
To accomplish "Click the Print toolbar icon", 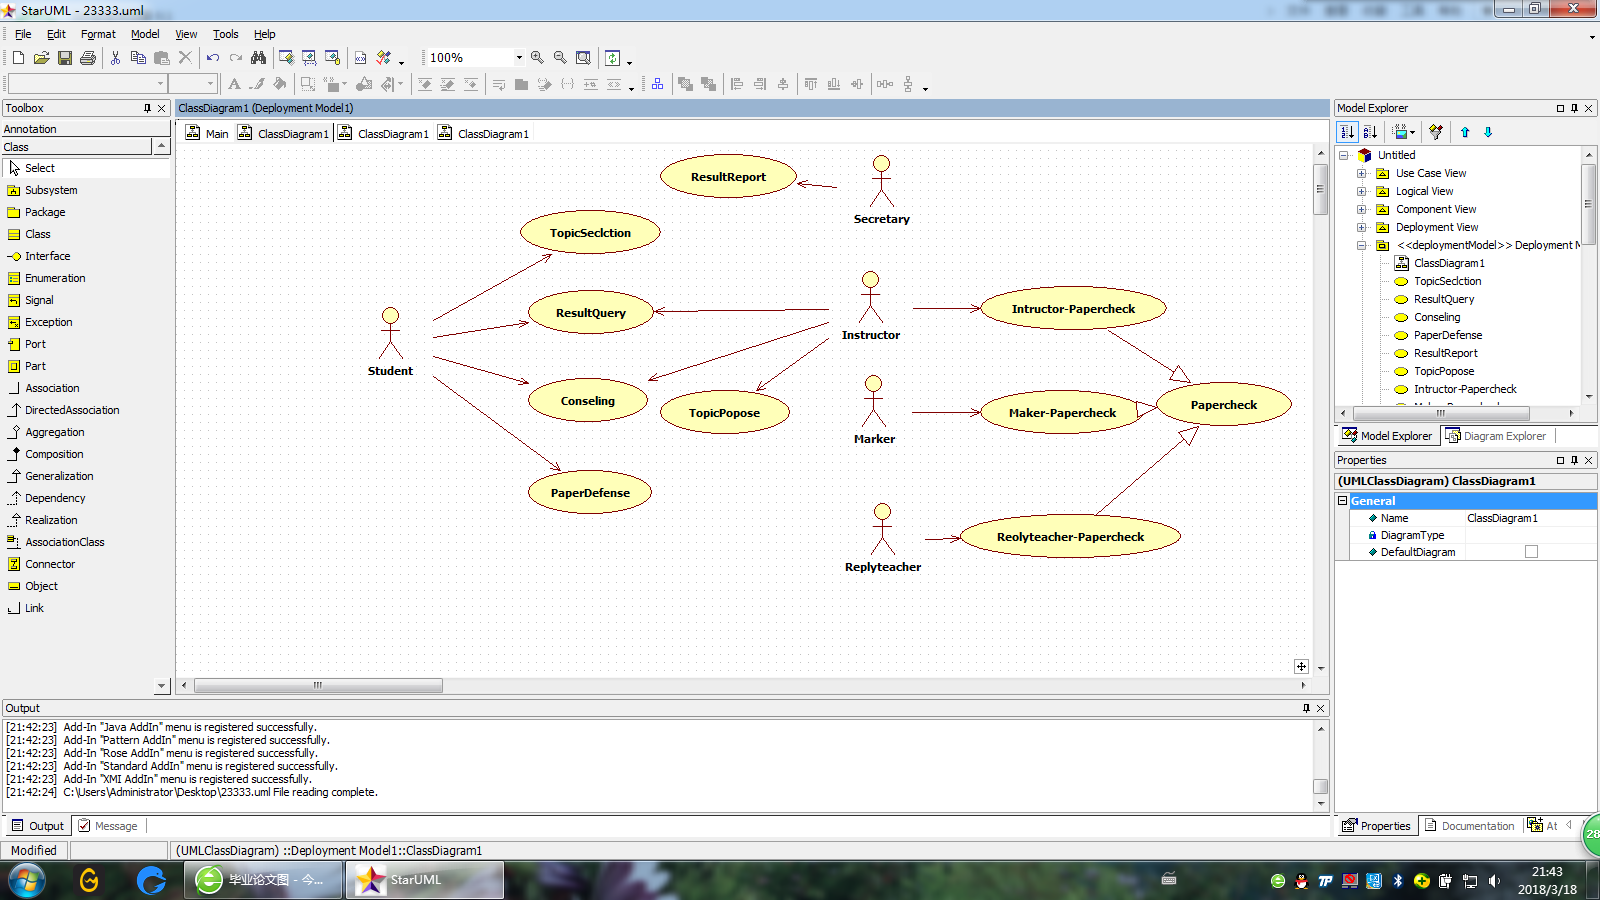I will 88,58.
